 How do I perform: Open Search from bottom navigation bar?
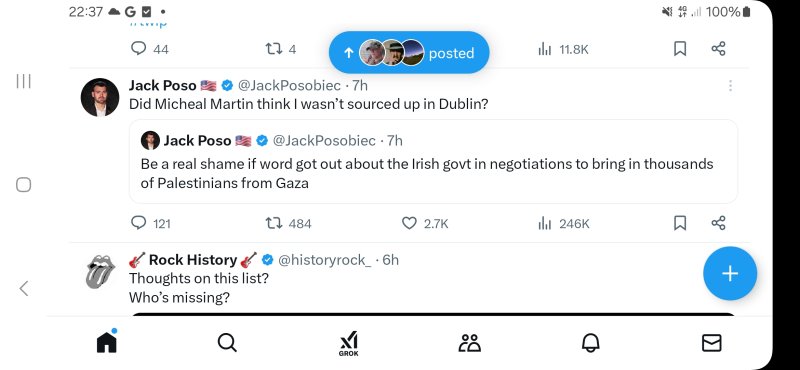coord(227,342)
